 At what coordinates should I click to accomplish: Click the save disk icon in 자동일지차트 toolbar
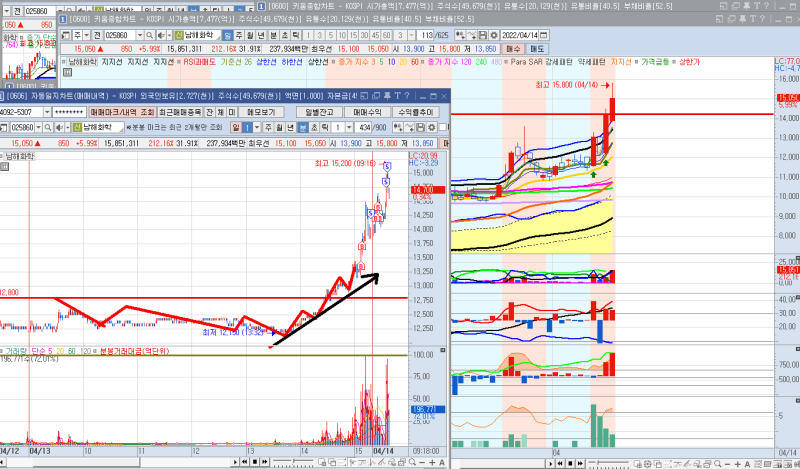pos(421,127)
